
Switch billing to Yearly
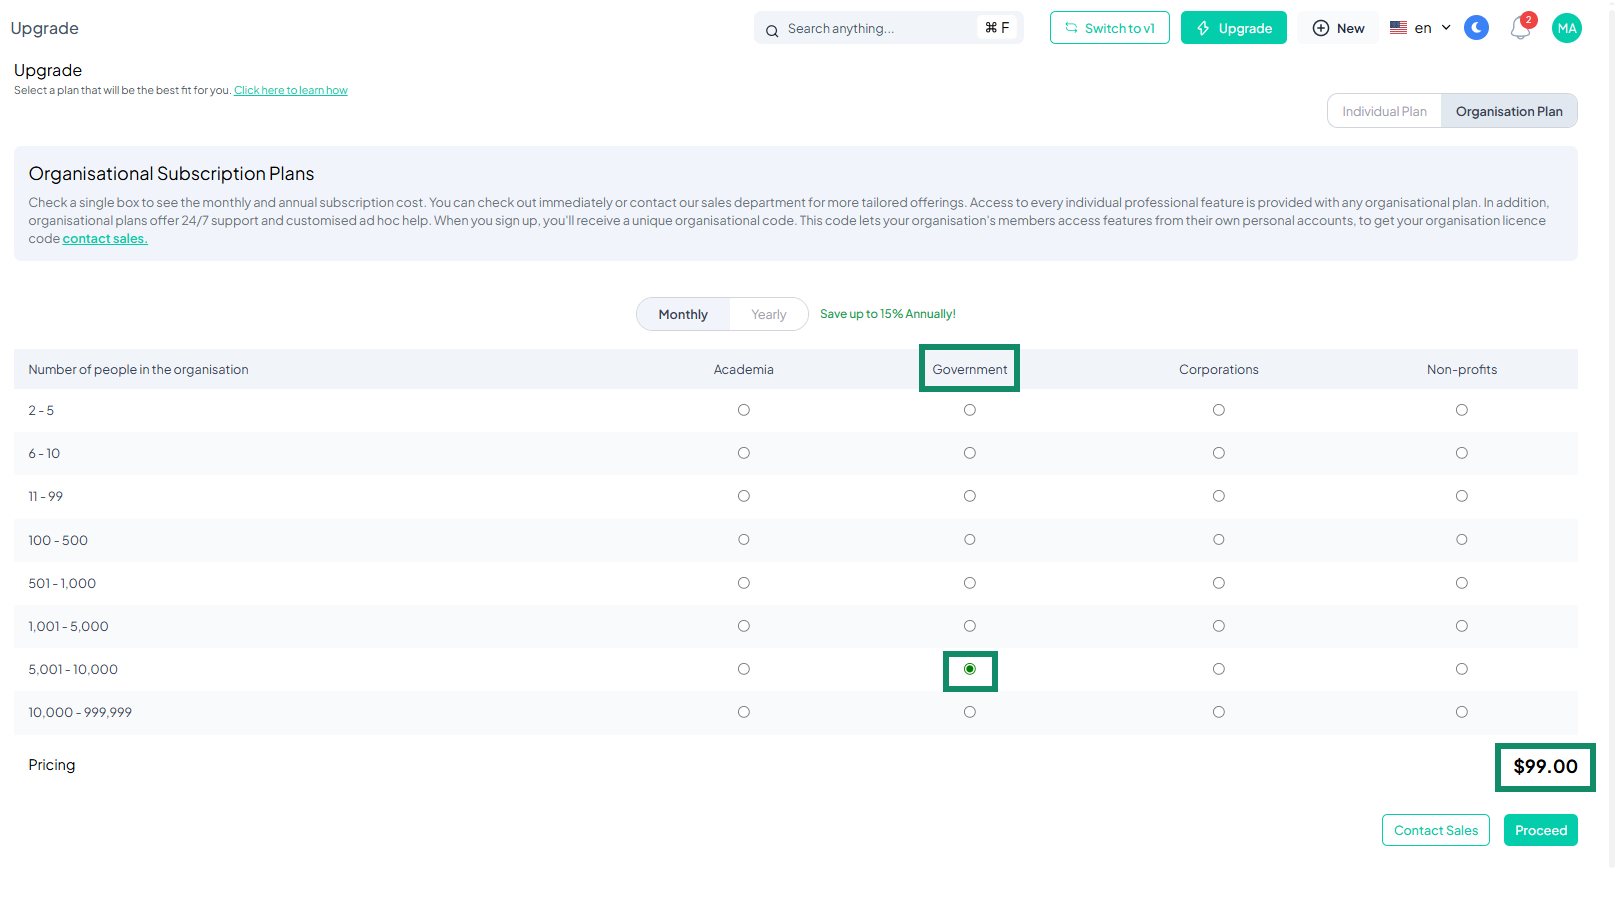click(x=768, y=314)
